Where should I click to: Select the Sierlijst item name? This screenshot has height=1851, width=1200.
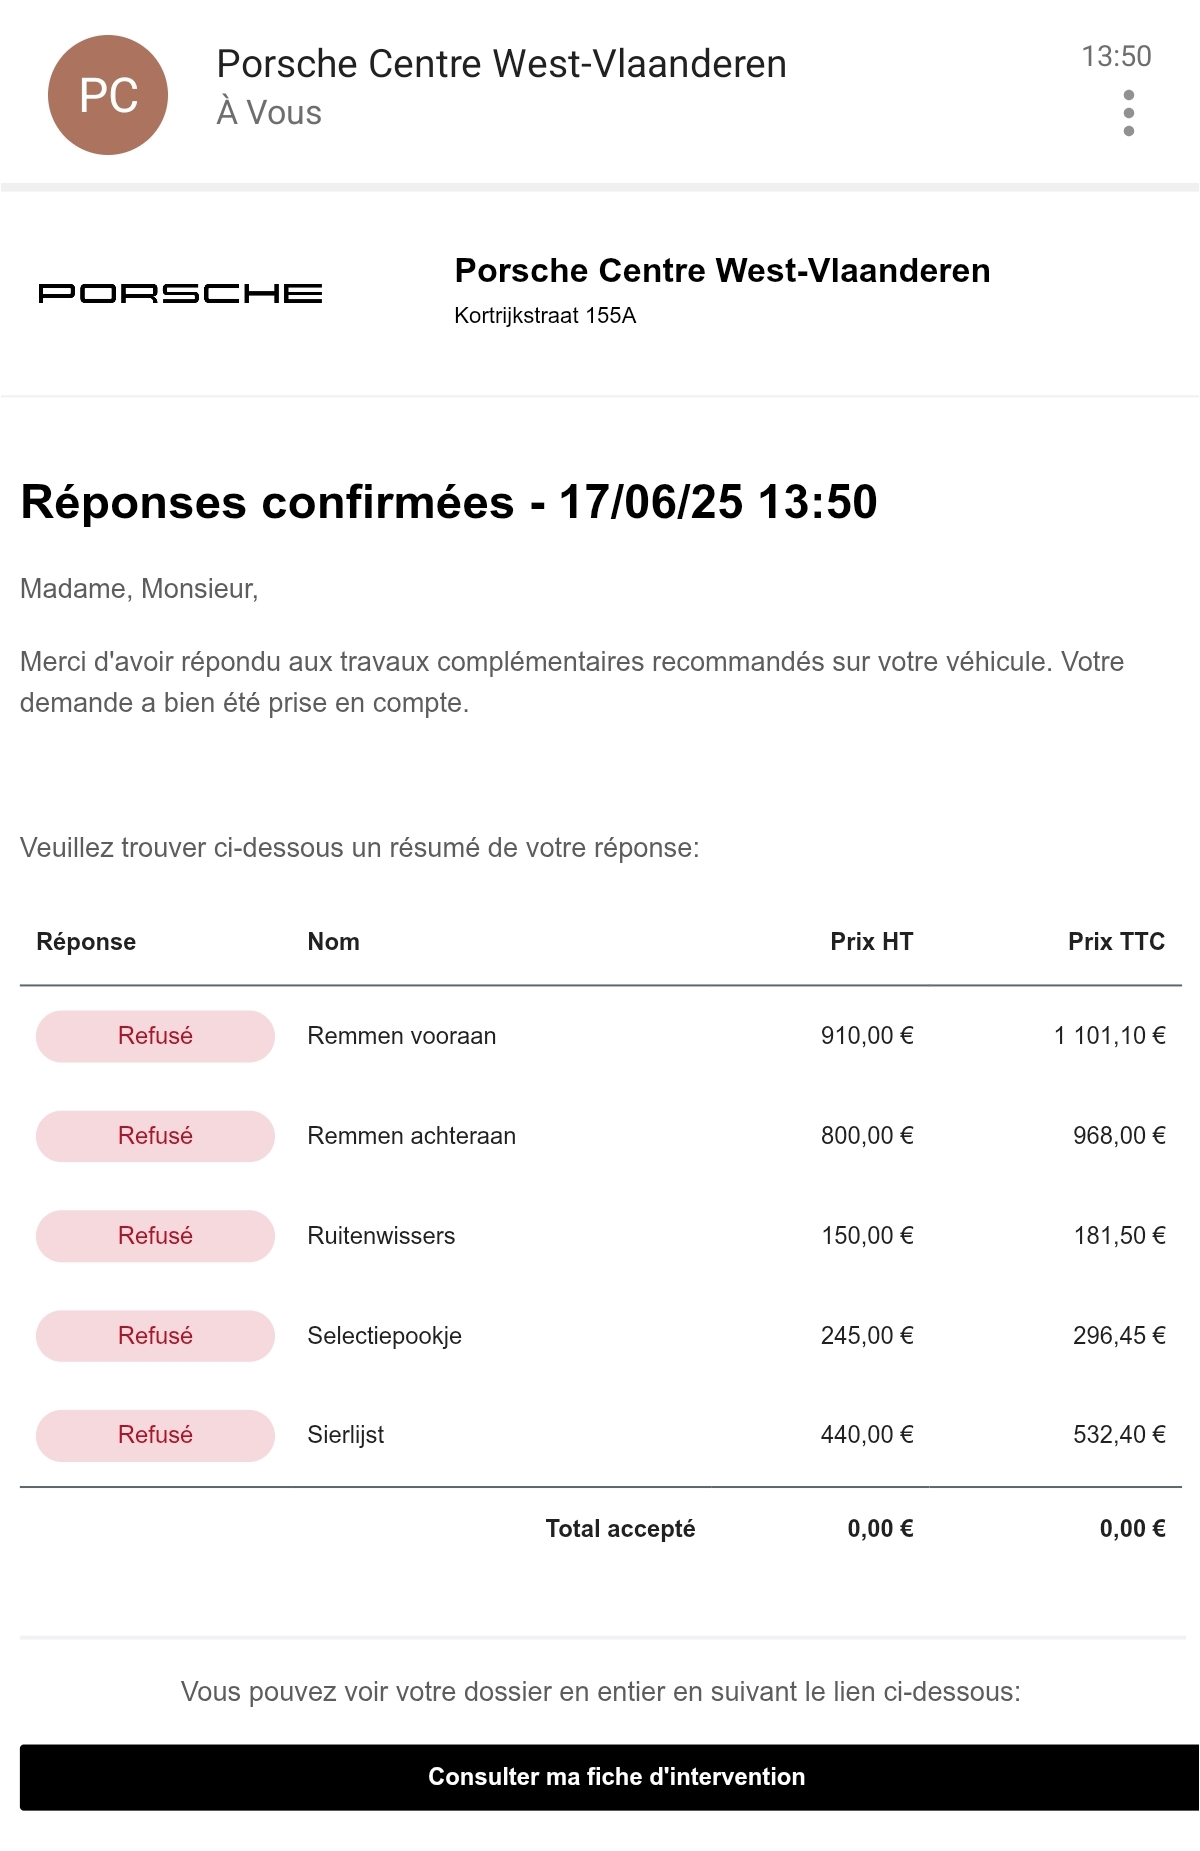pos(345,1435)
